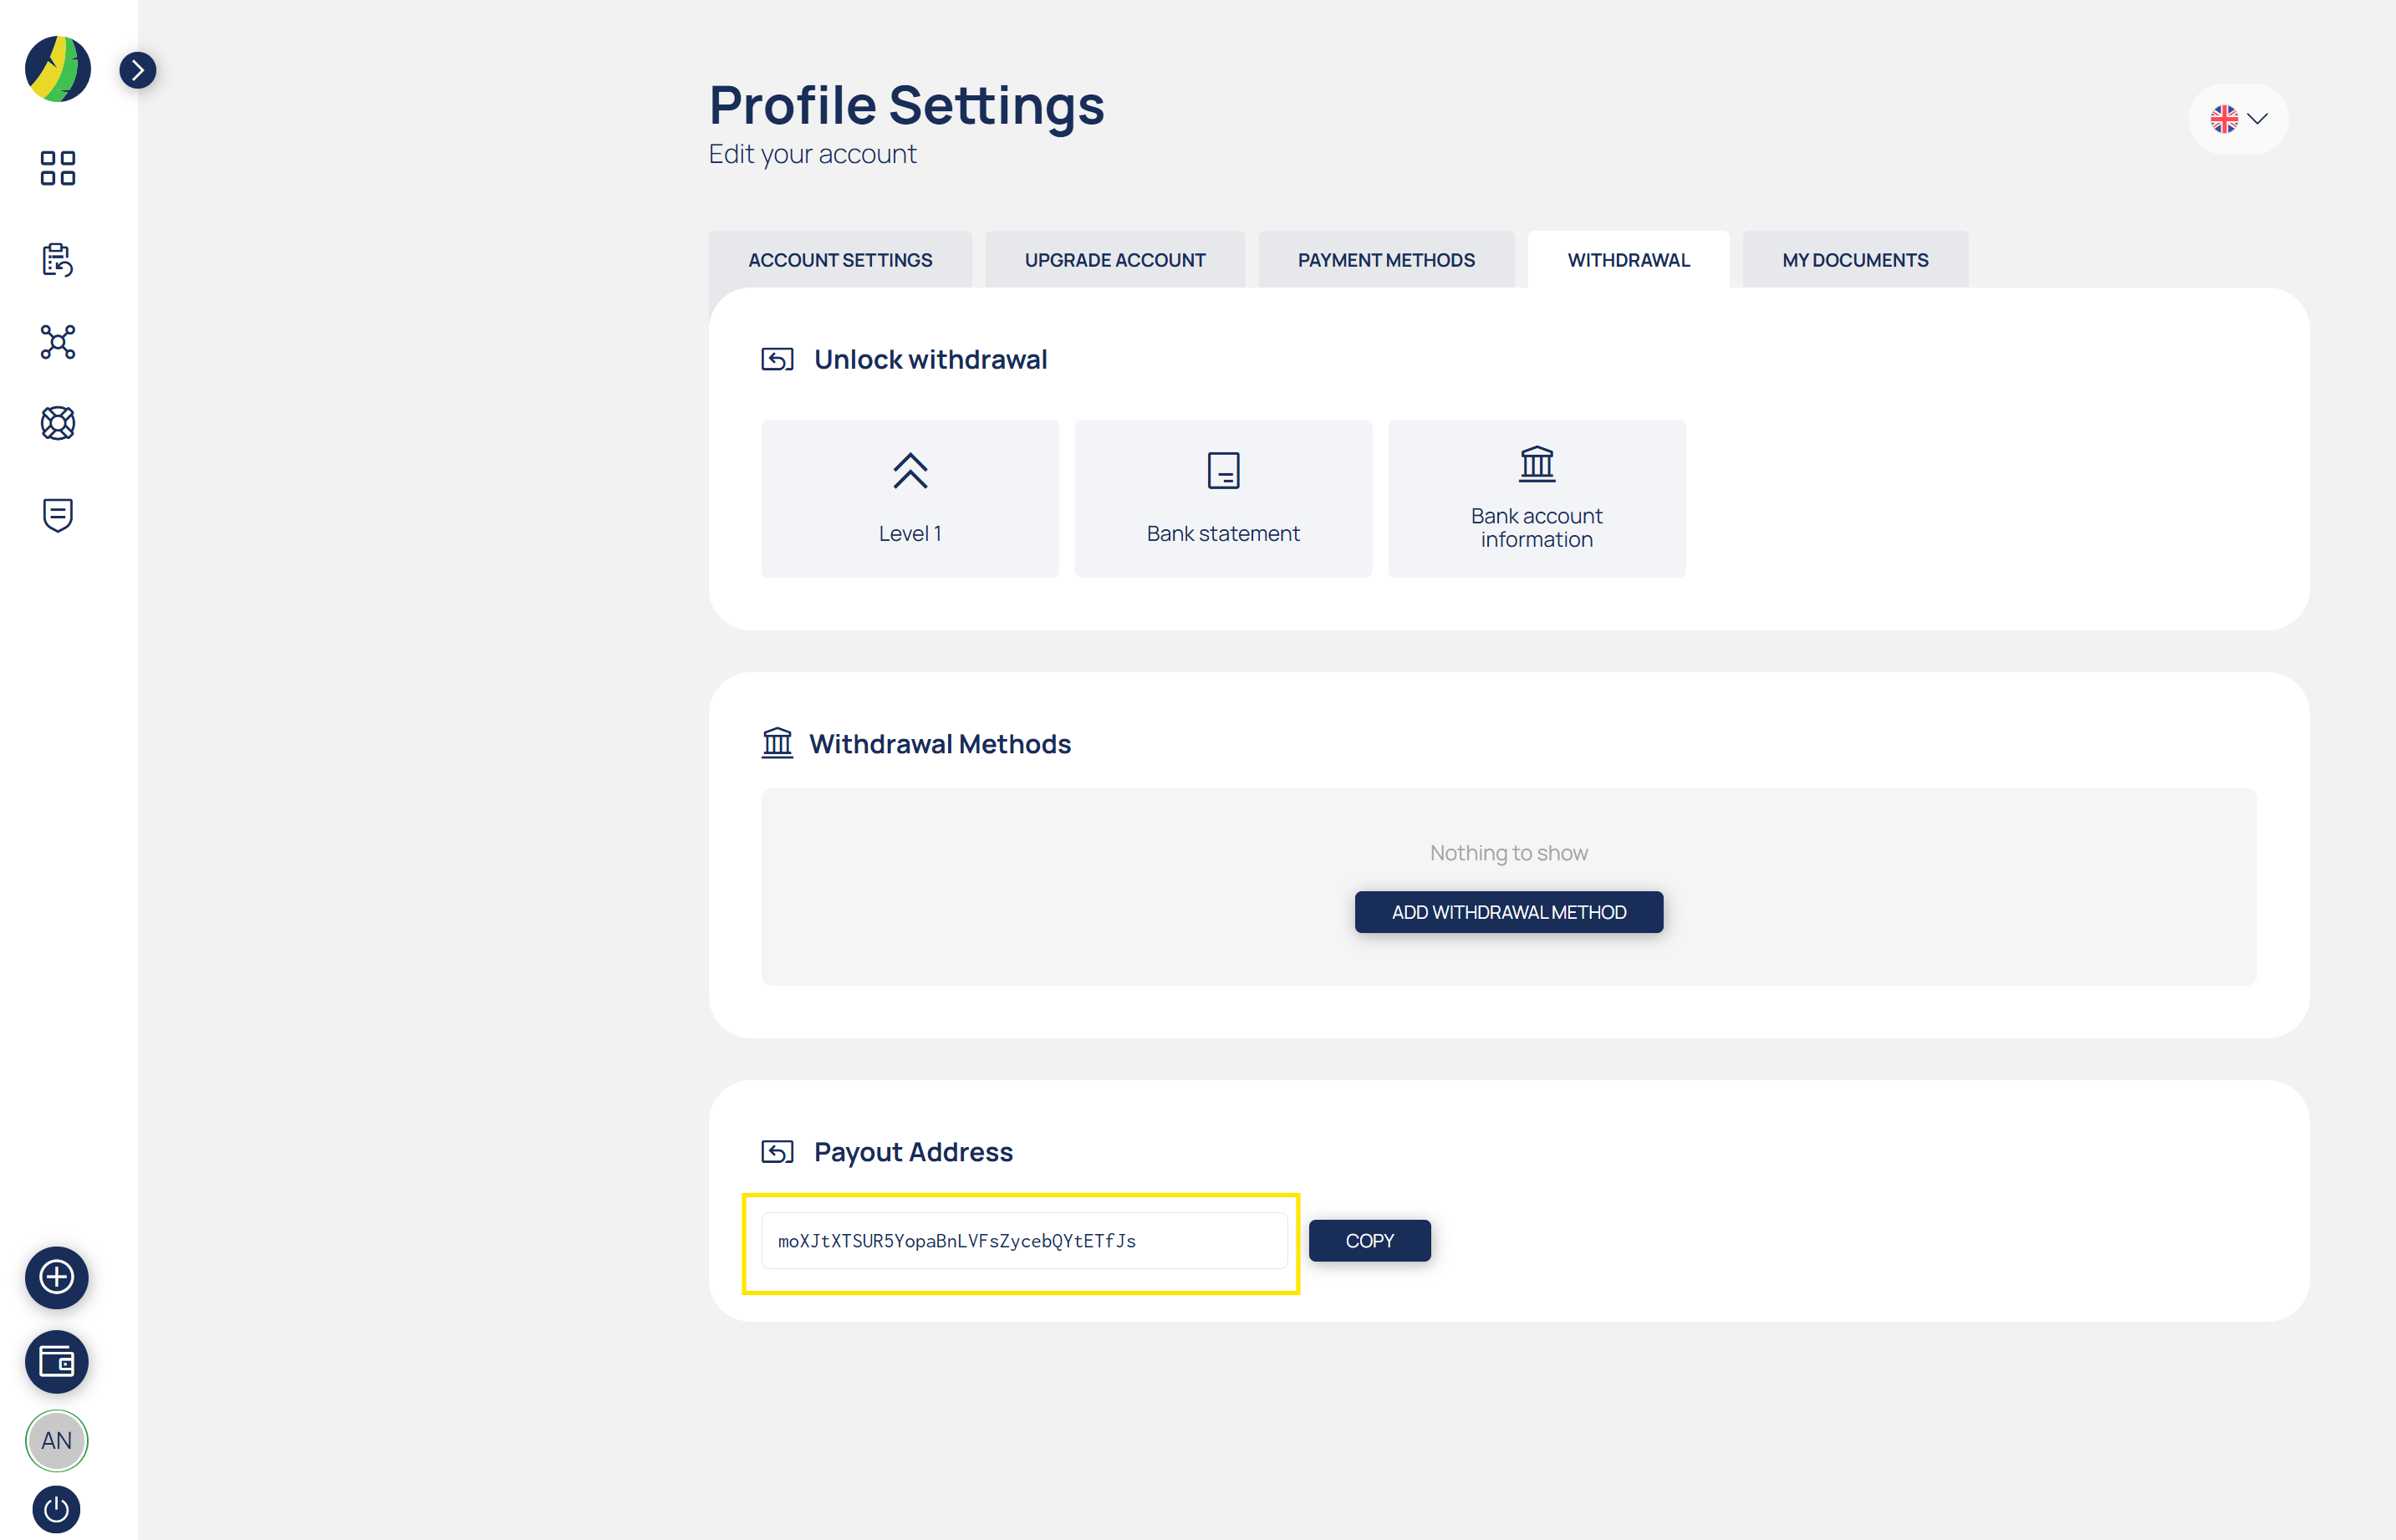Open the wallet icon in sidebar
2396x1540 pixels.
(56, 1361)
